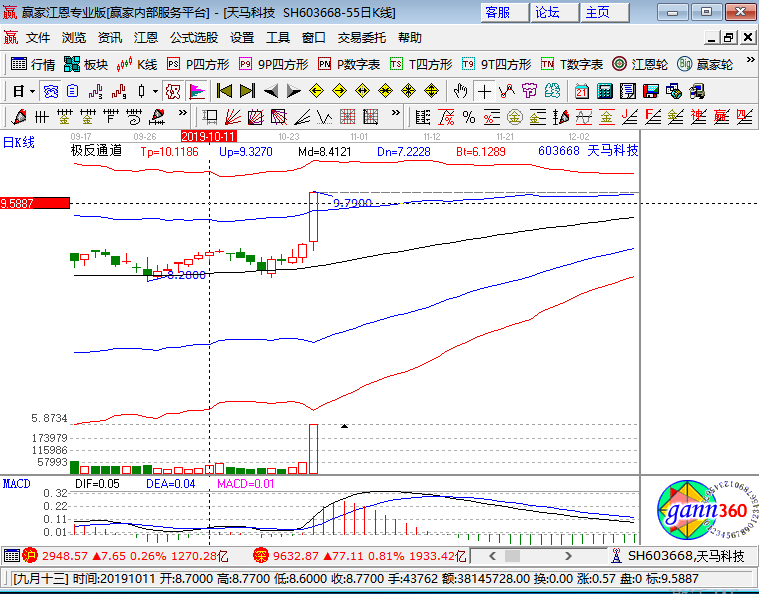Screen dimensions: 759x594
Task: Select the 神 angle line tool
Action: click(698, 117)
